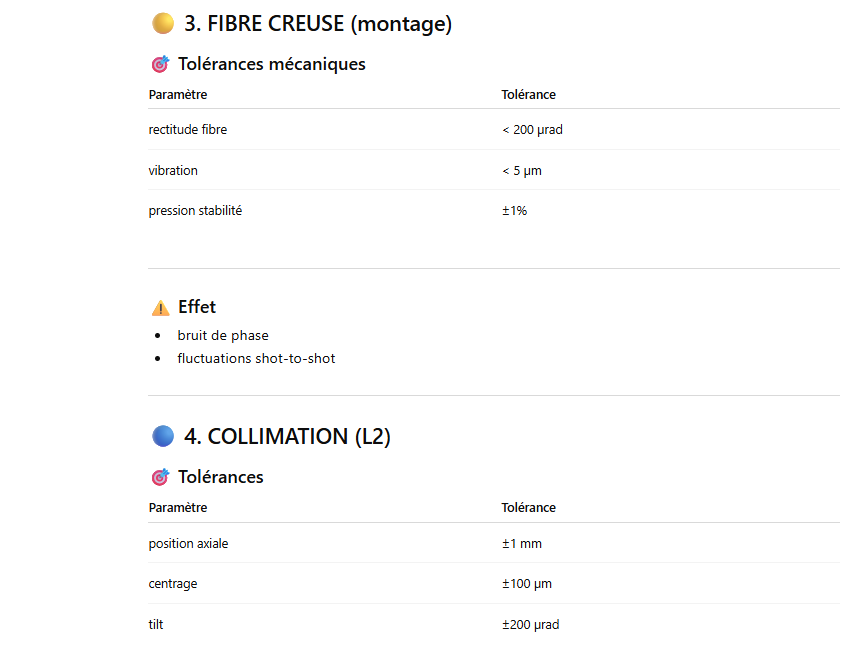
Task: Click the '±200 µrad' tilt tolerance value
Action: [x=530, y=624]
